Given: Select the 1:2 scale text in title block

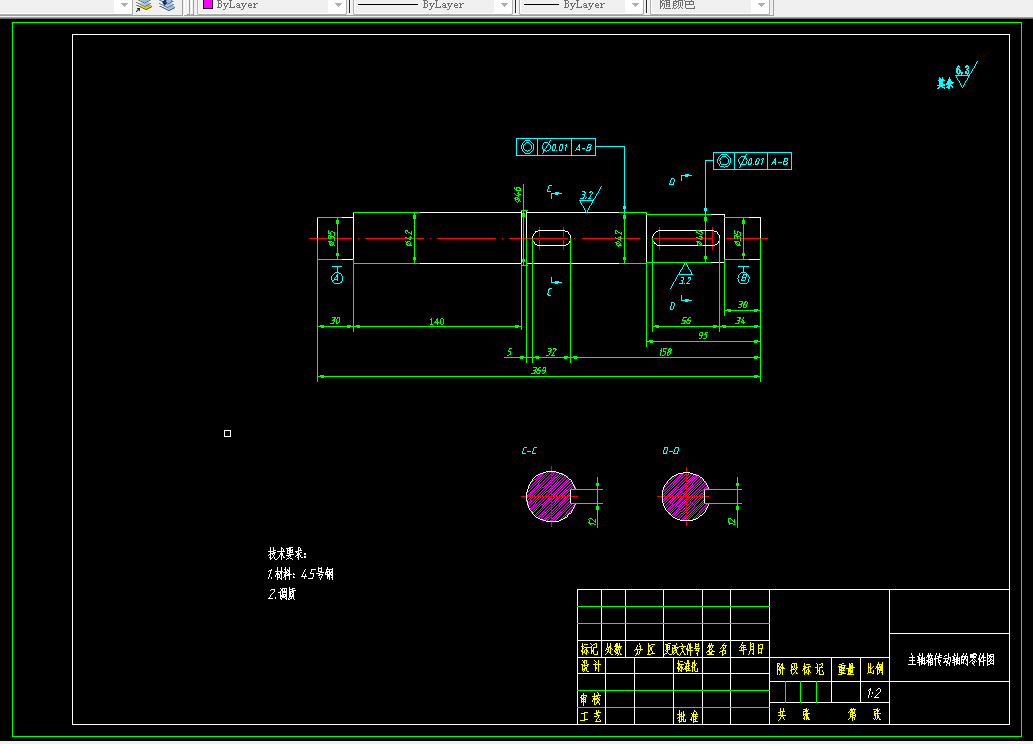Looking at the screenshot, I should point(874,693).
